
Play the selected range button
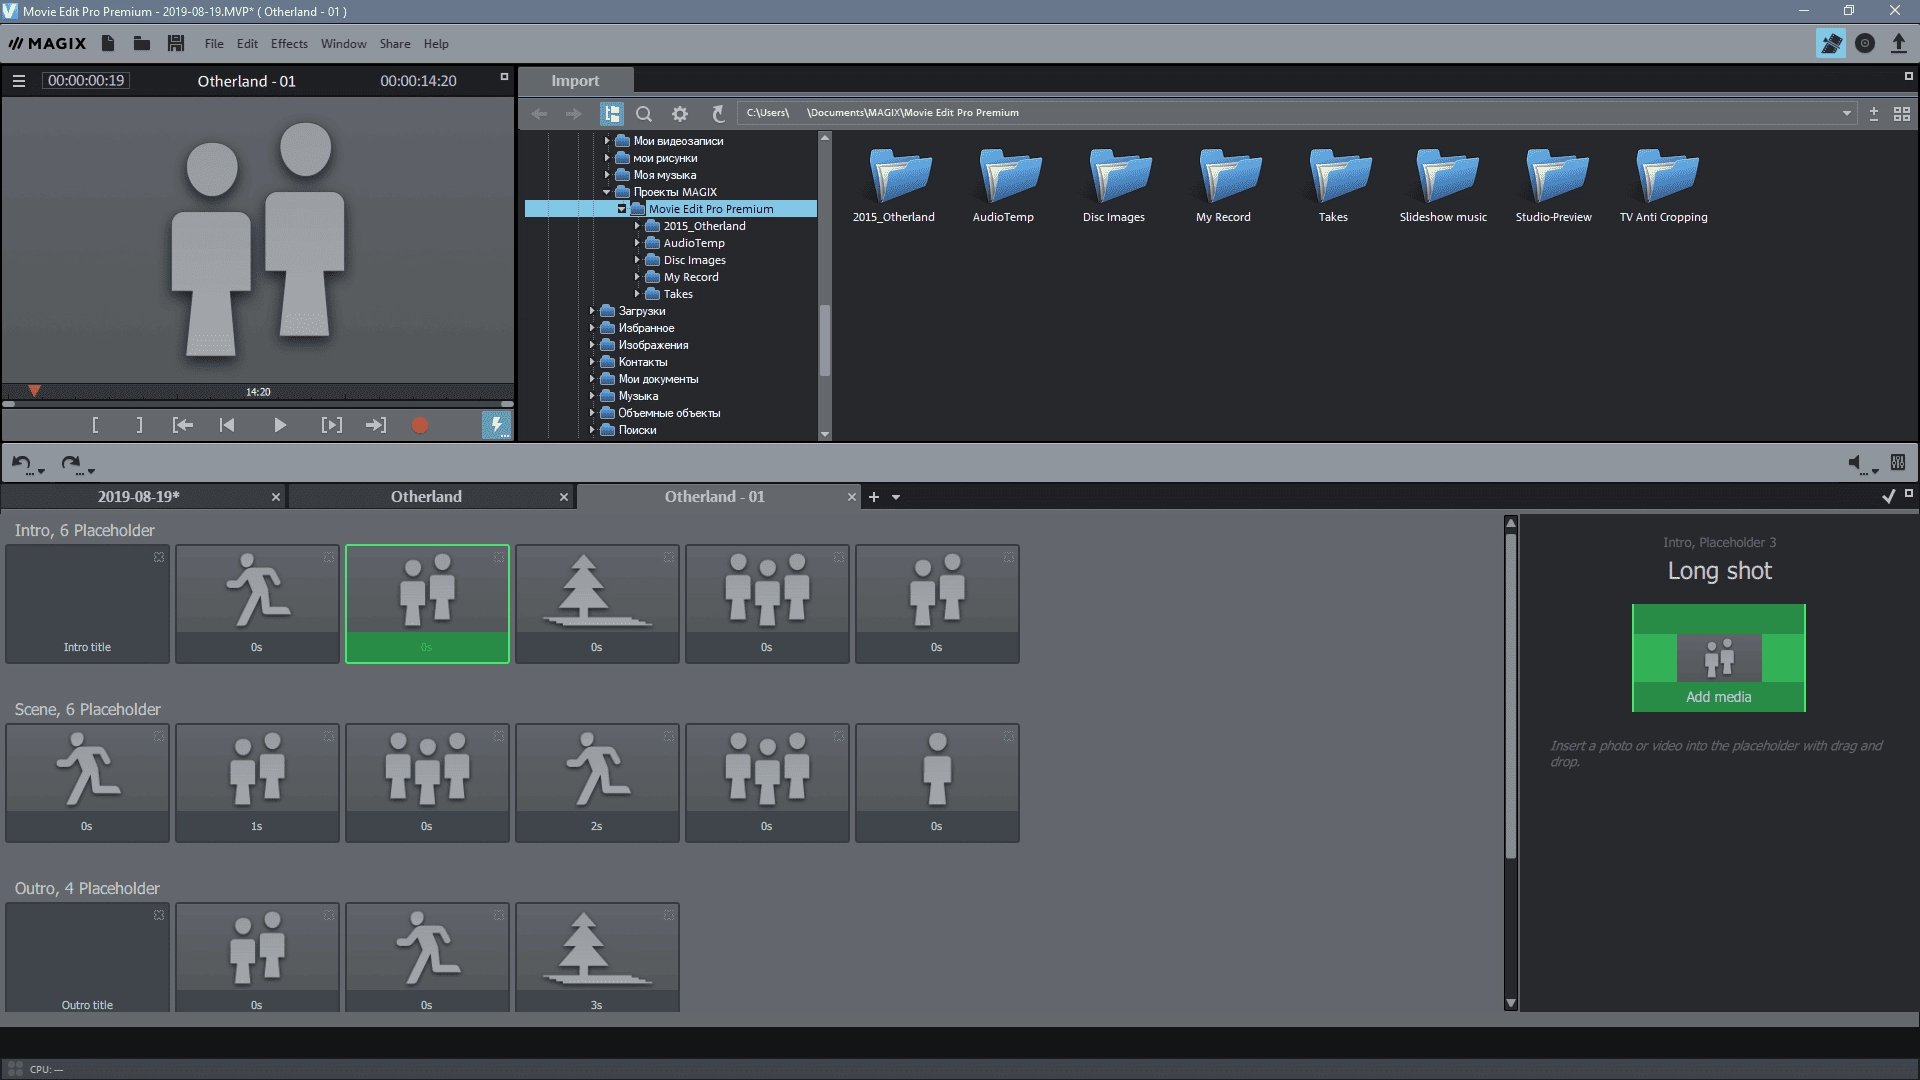(331, 425)
